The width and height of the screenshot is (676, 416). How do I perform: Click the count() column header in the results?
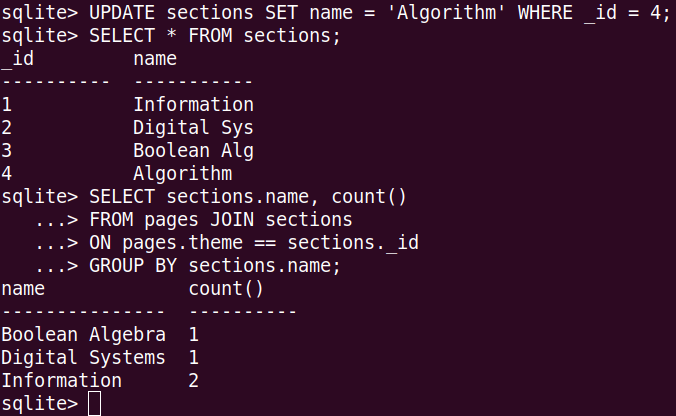[226, 289]
